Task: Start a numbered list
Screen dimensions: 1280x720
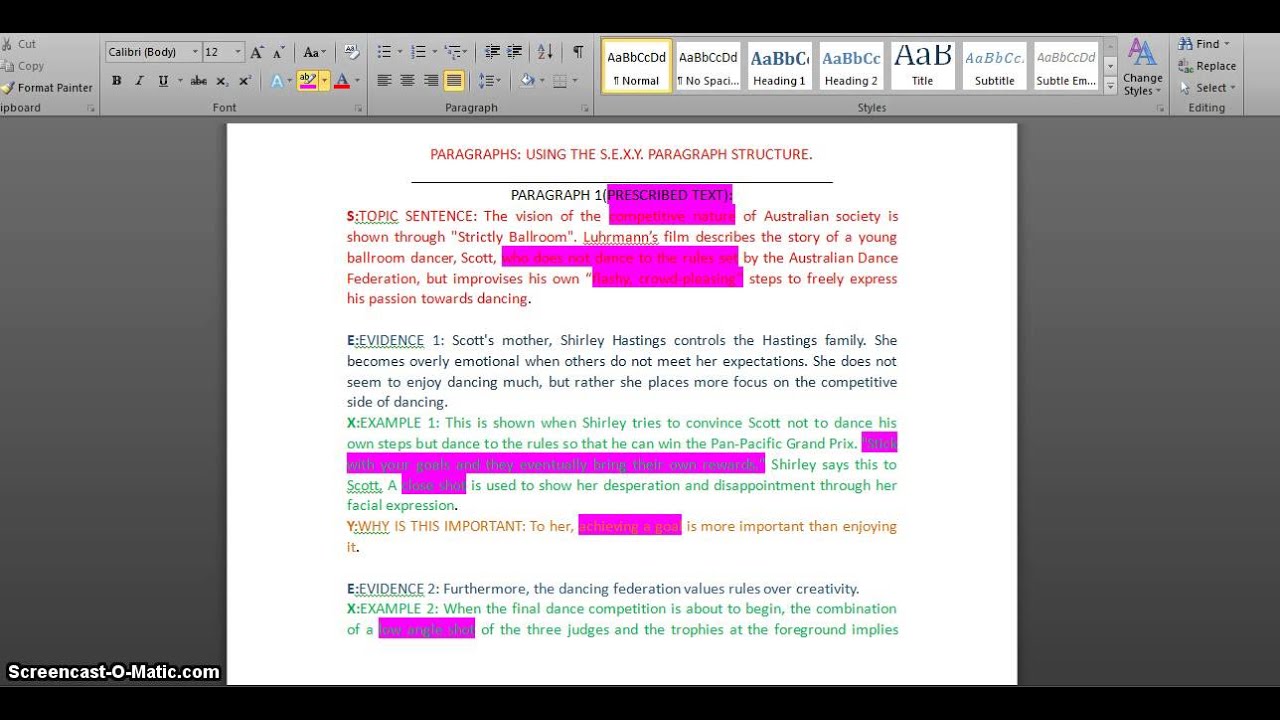Action: click(x=418, y=52)
